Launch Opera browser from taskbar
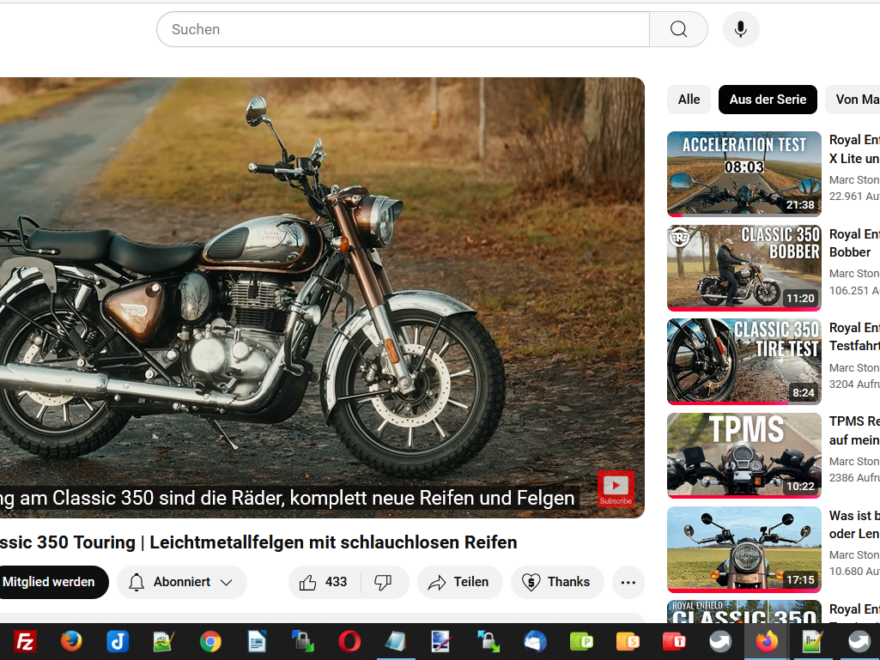This screenshot has height=660, width=880. click(x=349, y=641)
